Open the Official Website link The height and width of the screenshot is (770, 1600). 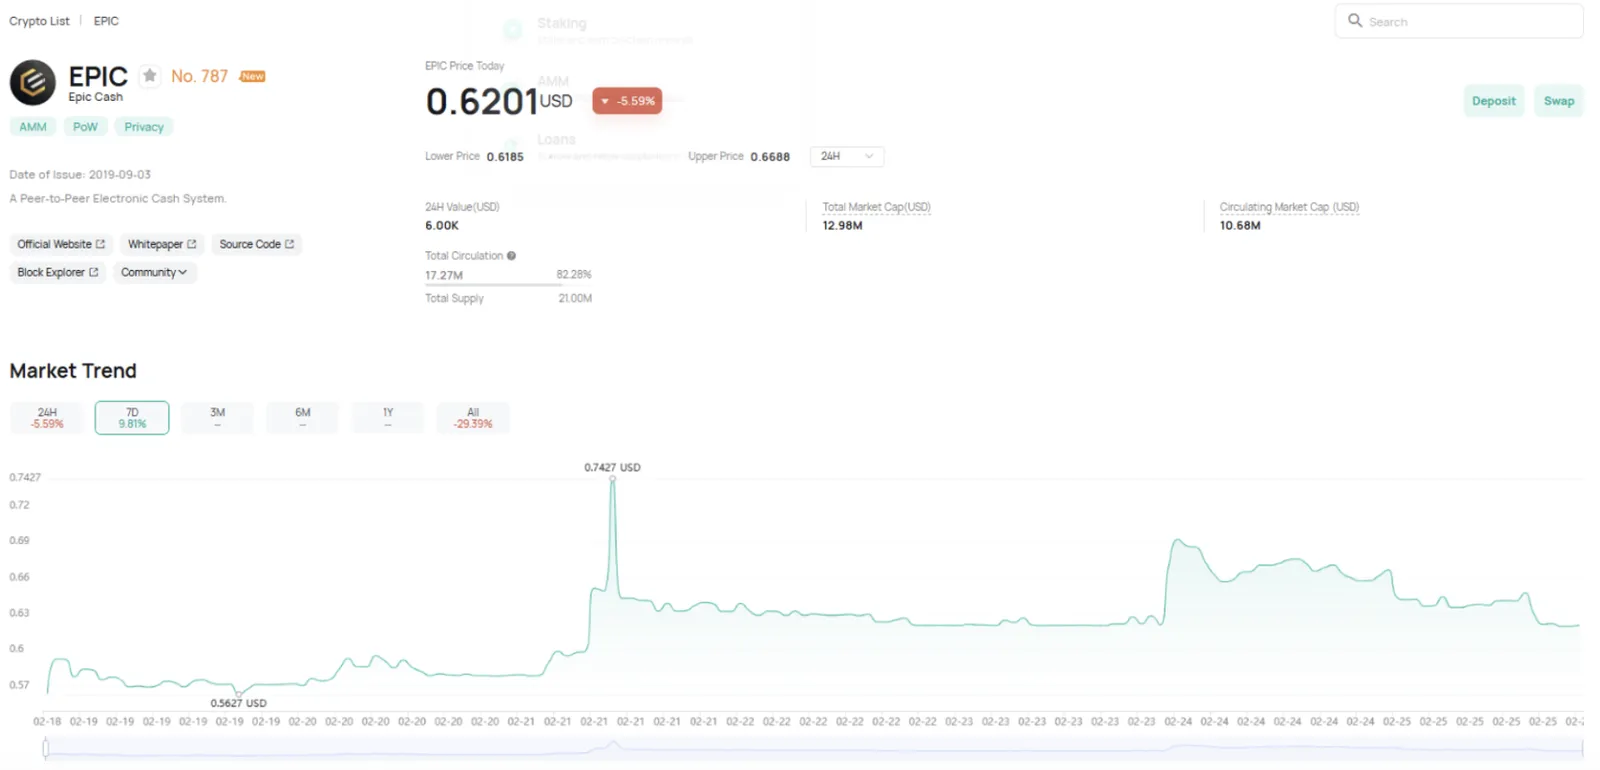coord(61,244)
